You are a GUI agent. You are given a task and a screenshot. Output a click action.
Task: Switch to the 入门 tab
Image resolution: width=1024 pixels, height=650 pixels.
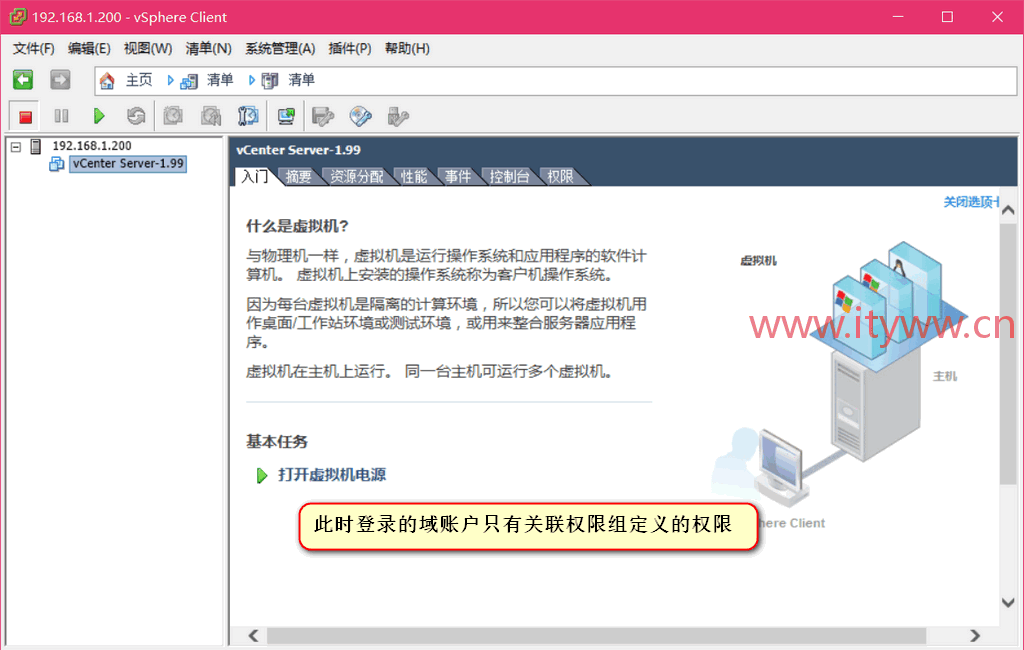coord(255,176)
